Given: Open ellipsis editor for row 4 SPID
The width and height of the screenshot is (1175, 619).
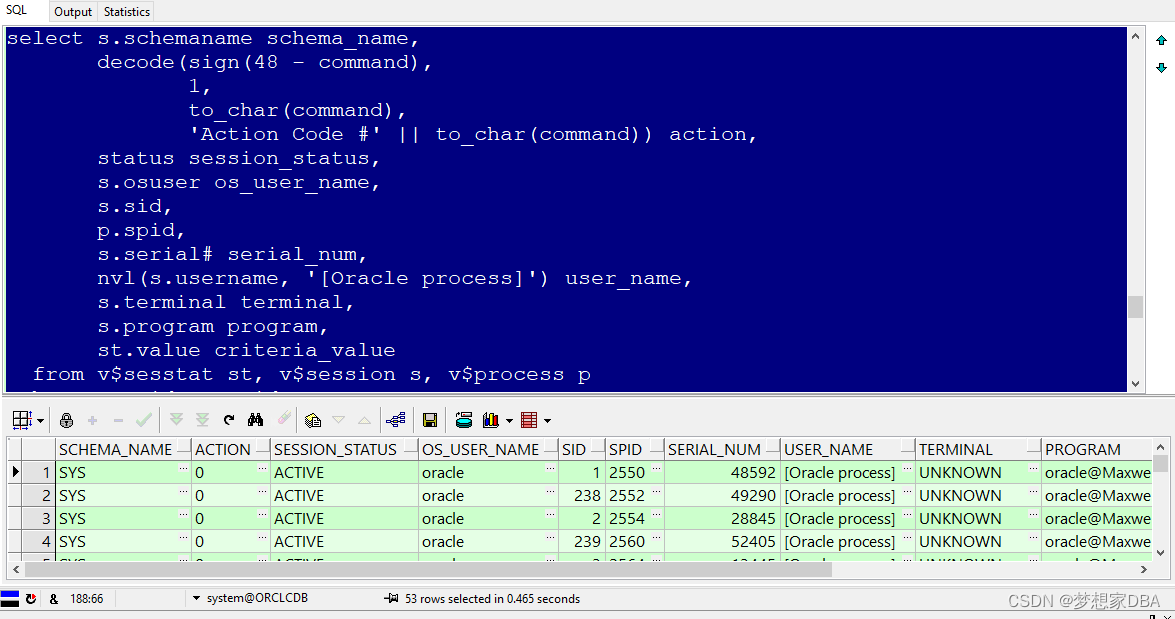Looking at the screenshot, I should [656, 539].
